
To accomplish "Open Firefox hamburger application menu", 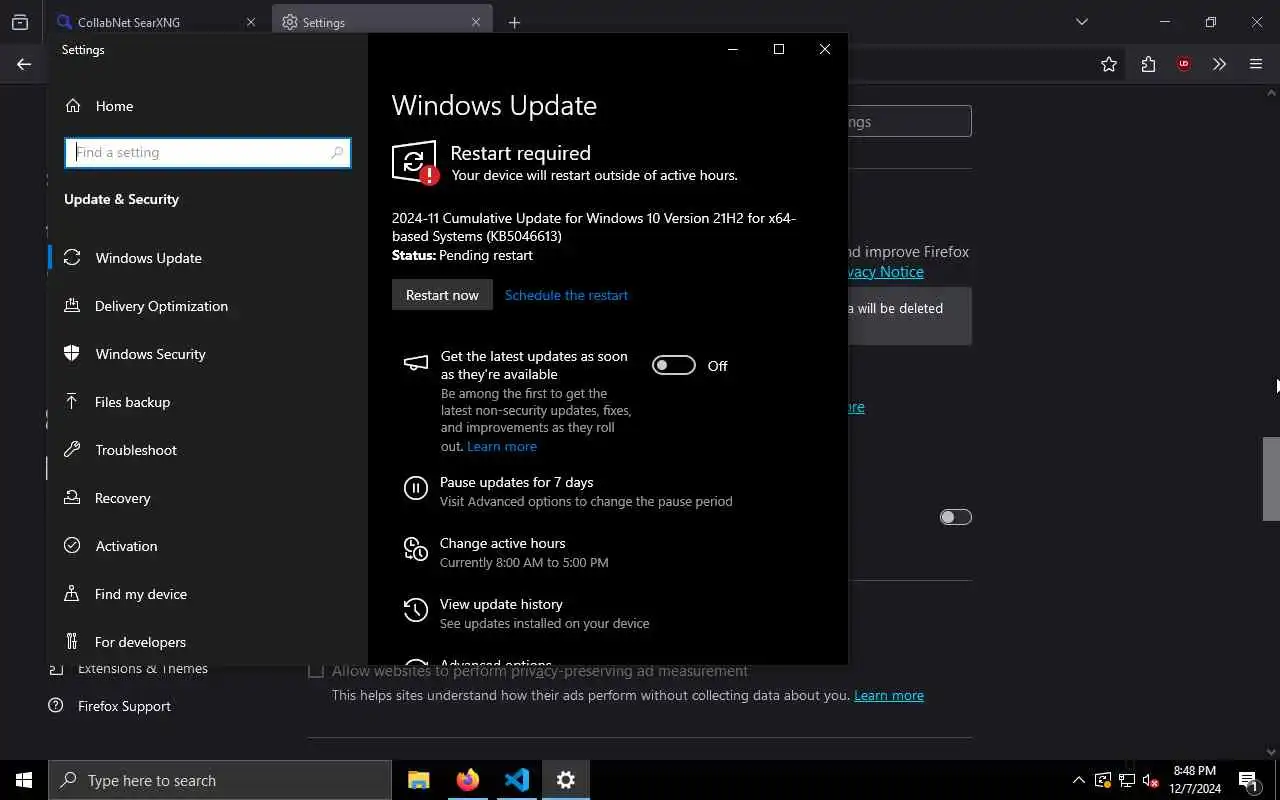I will pyautogui.click(x=1256, y=64).
